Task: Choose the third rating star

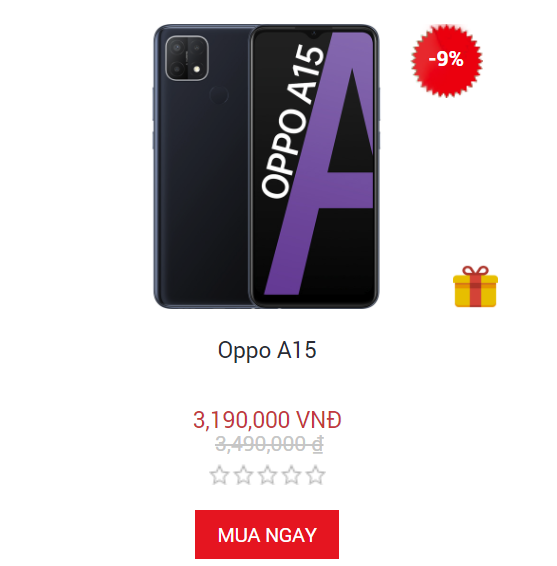Action: (x=267, y=475)
